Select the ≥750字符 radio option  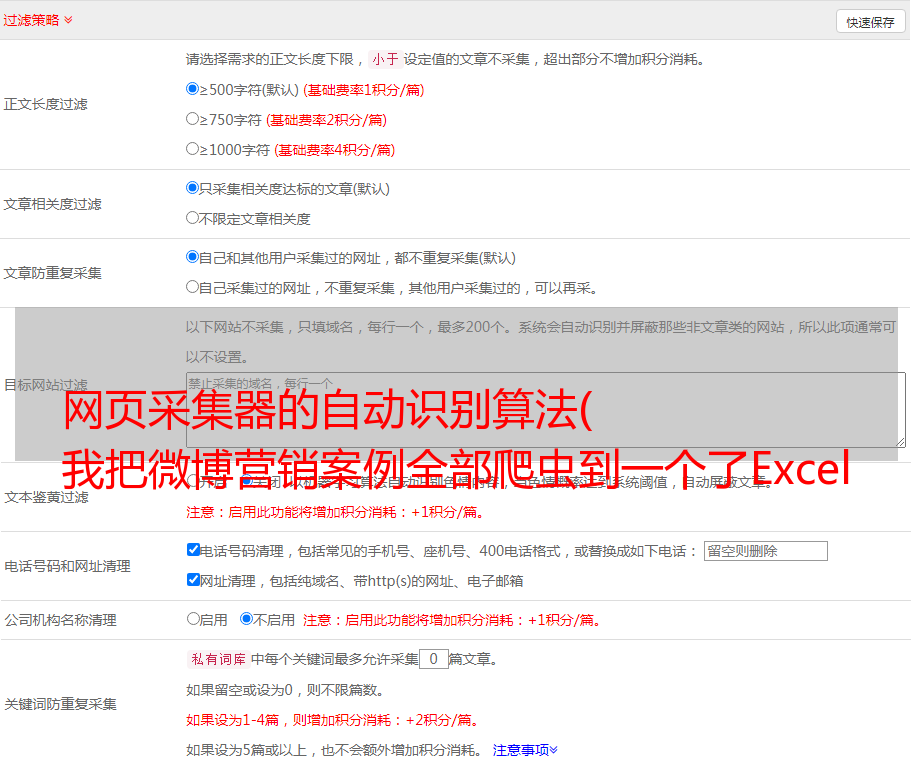coord(192,119)
